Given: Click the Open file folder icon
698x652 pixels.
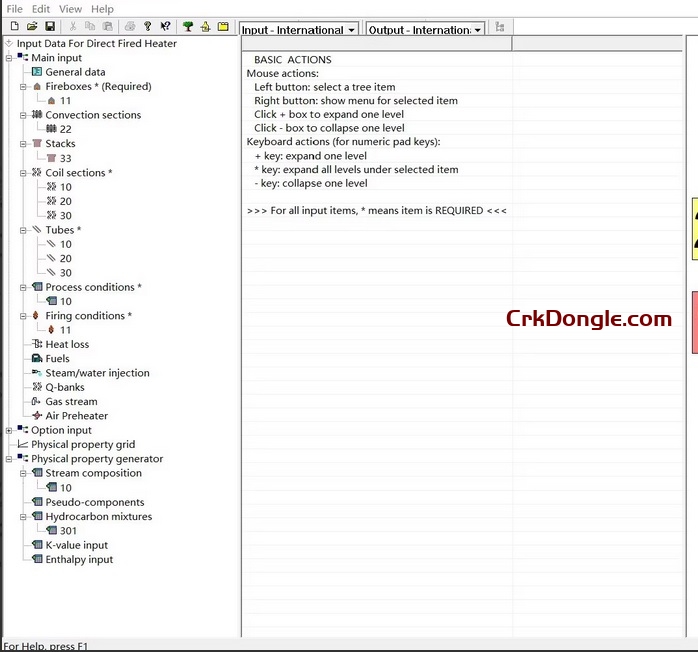Looking at the screenshot, I should click(32, 26).
